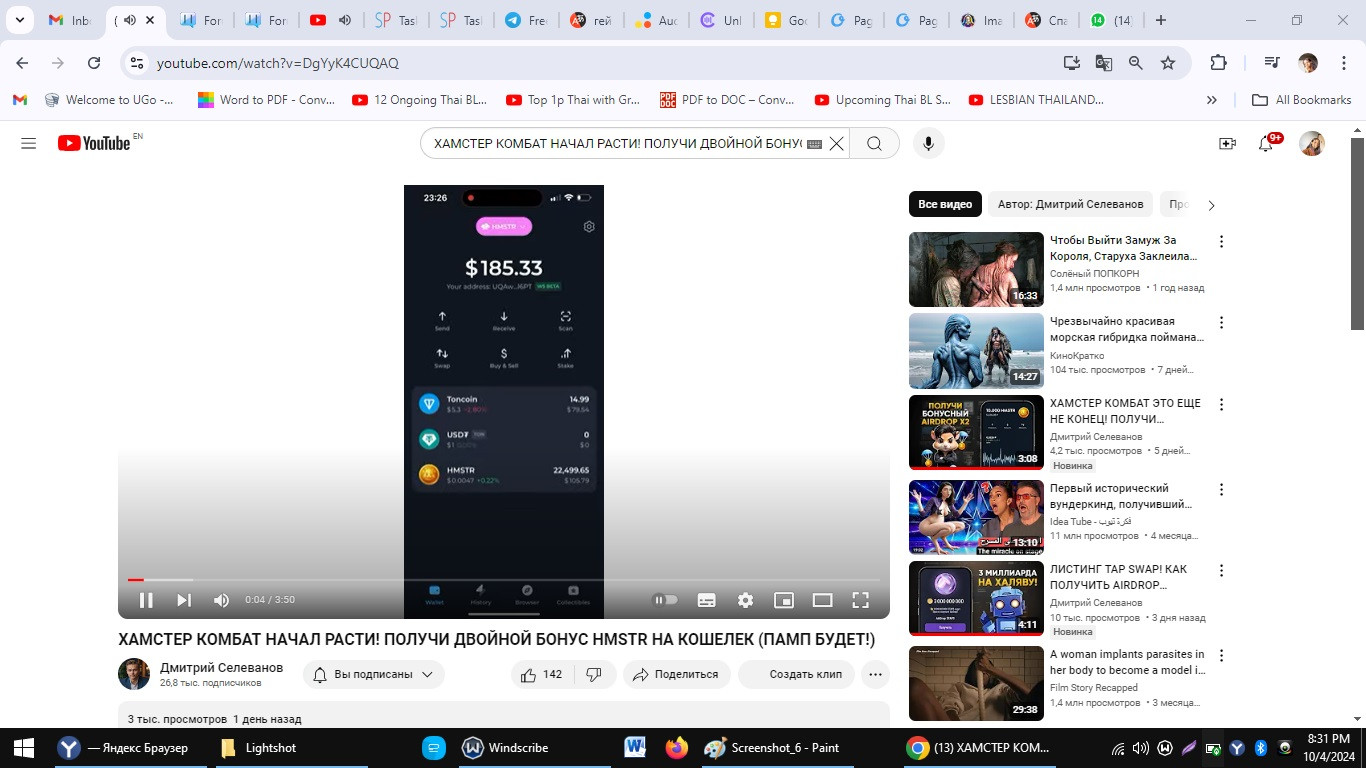Clear the YouTube search query with the X

[x=836, y=143]
